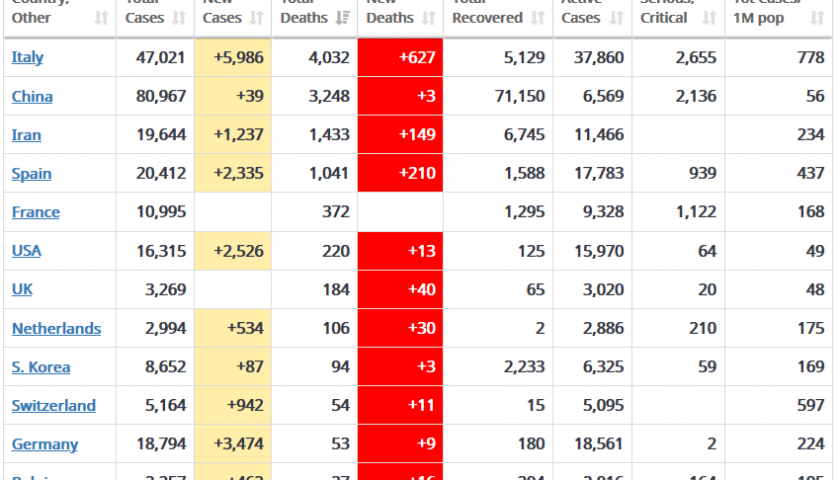Open the UK country link
This screenshot has height=480, width=840.
[22, 289]
